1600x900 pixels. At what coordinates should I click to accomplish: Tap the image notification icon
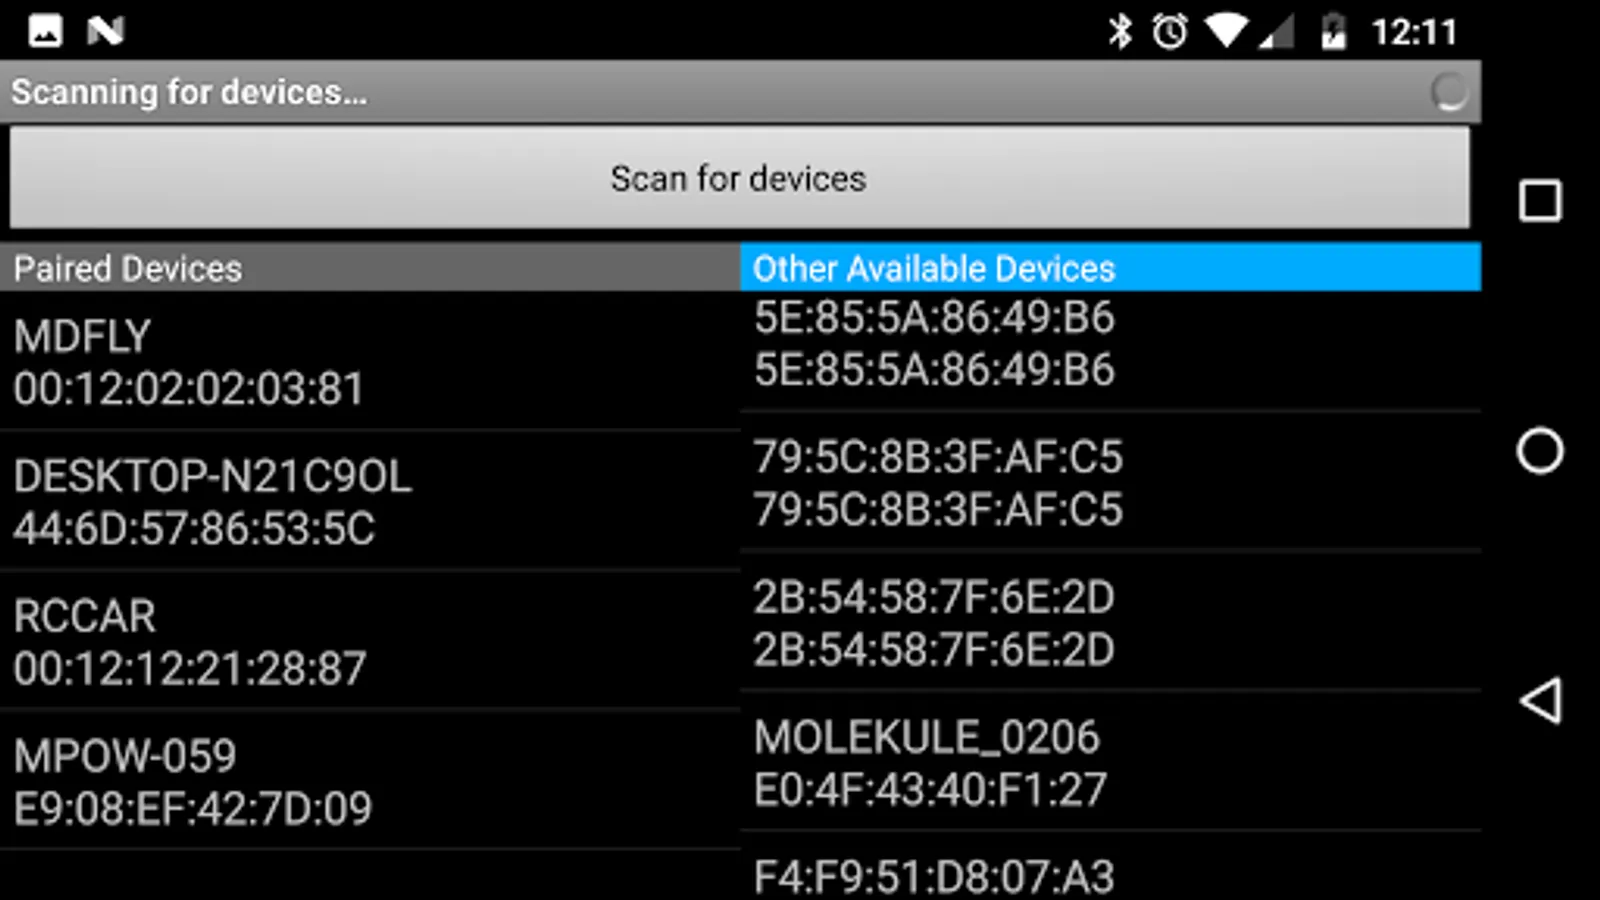tap(45, 31)
